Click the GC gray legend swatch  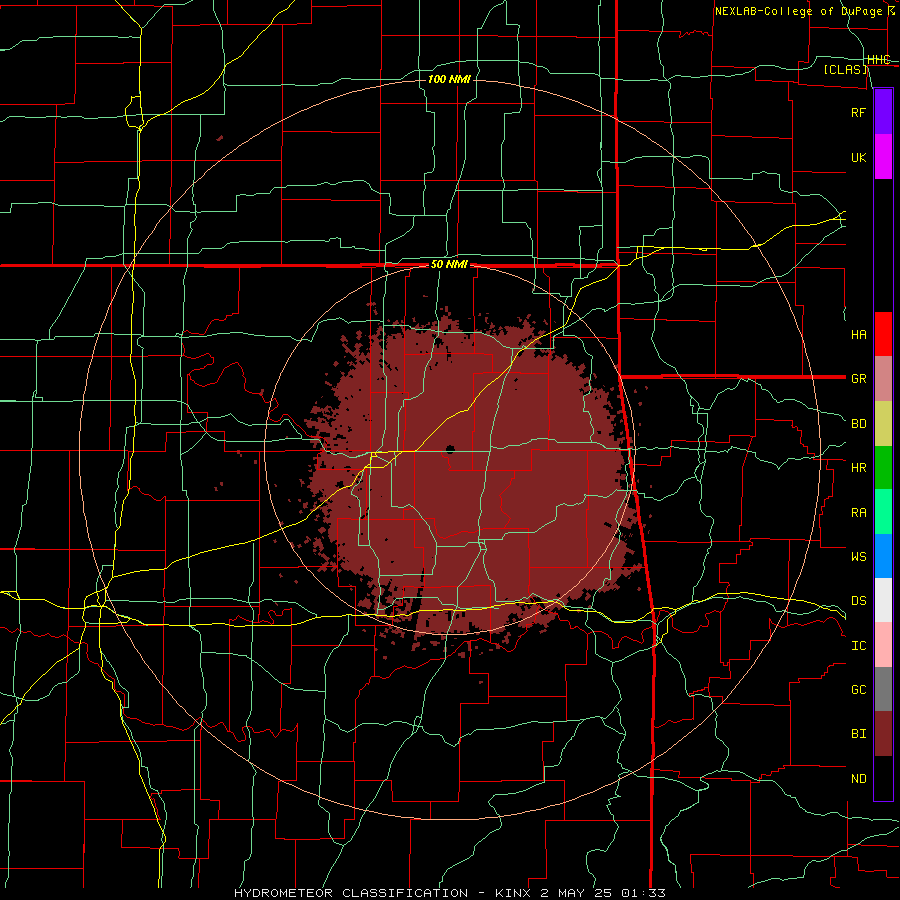click(883, 689)
